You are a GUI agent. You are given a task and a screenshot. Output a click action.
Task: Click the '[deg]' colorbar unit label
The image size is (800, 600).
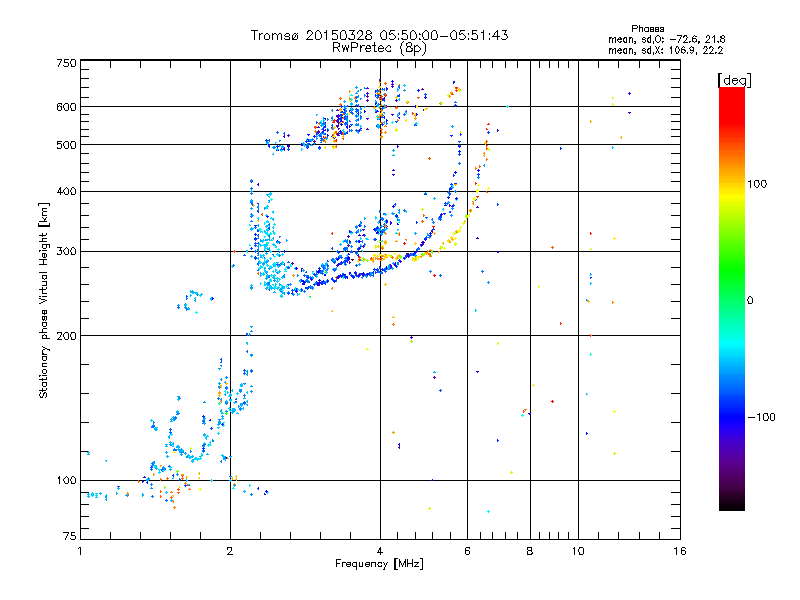point(734,80)
